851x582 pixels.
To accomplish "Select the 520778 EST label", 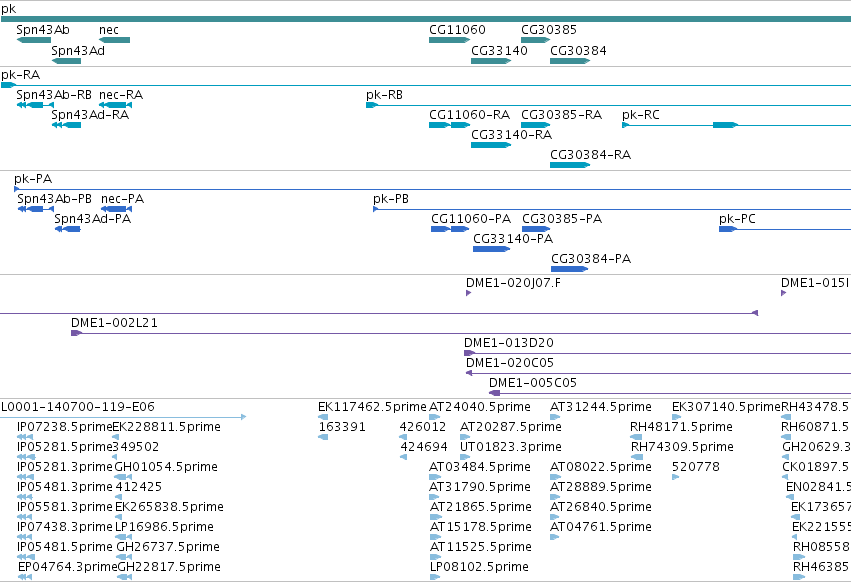I will click(696, 467).
